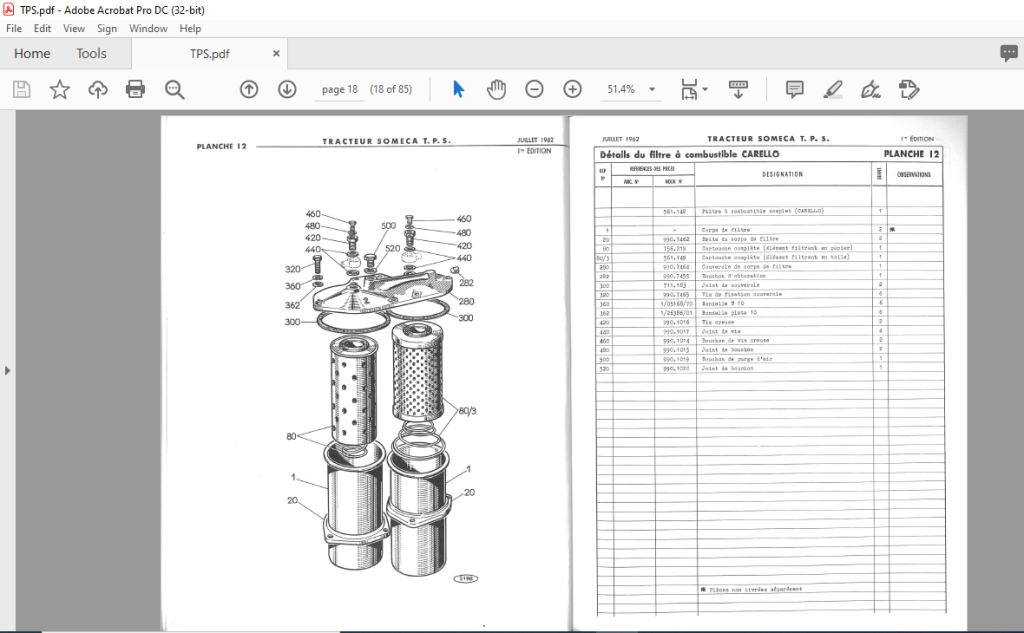1024x633 pixels.
Task: Open the Window menu
Action: 148,29
